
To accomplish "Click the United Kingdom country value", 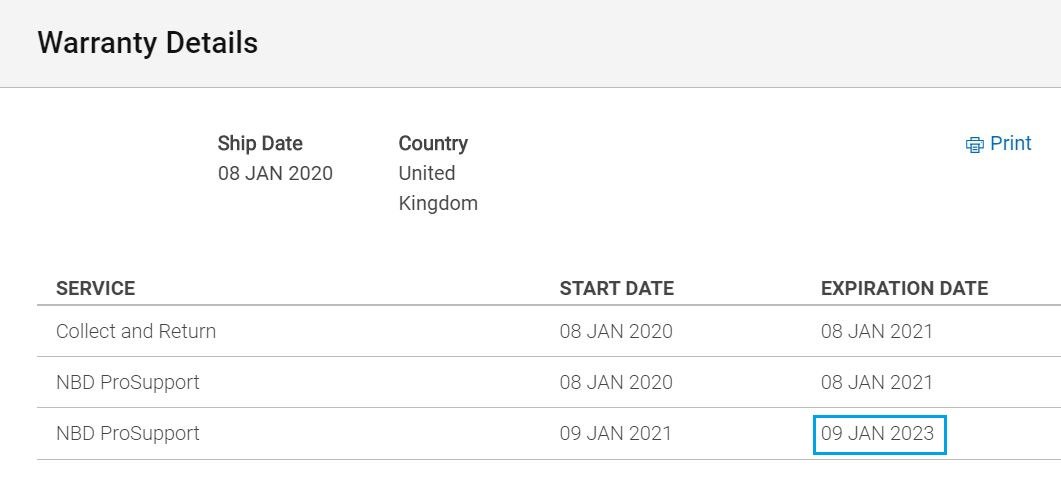I will [438, 188].
